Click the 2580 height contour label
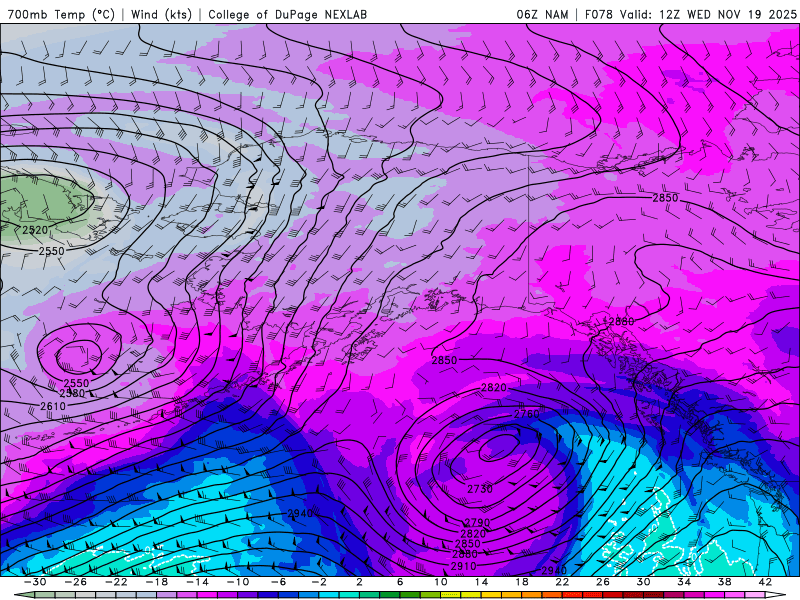Viewport: 800px width, 600px height. tap(72, 393)
